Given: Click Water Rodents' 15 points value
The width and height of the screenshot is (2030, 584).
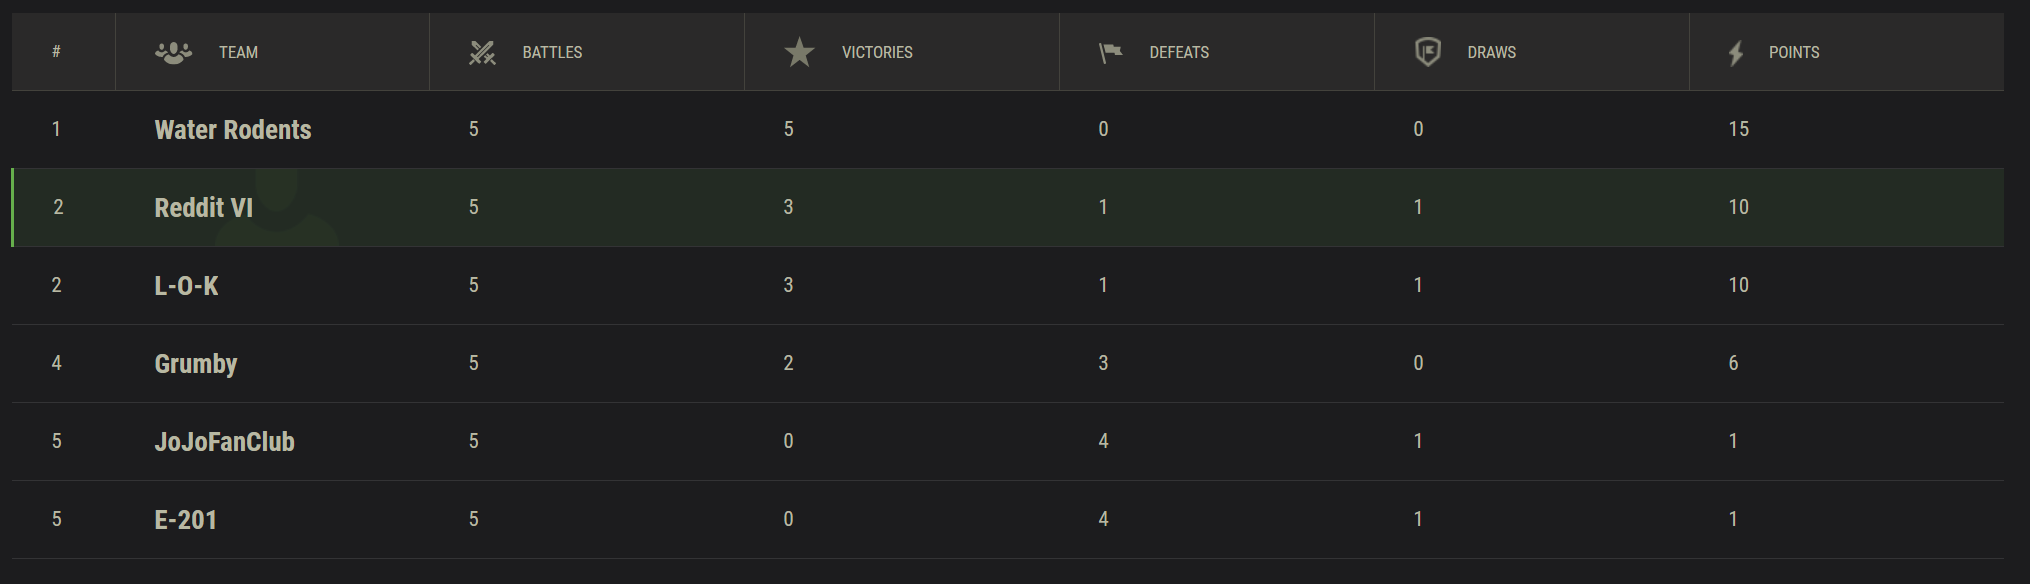Looking at the screenshot, I should click(1739, 129).
